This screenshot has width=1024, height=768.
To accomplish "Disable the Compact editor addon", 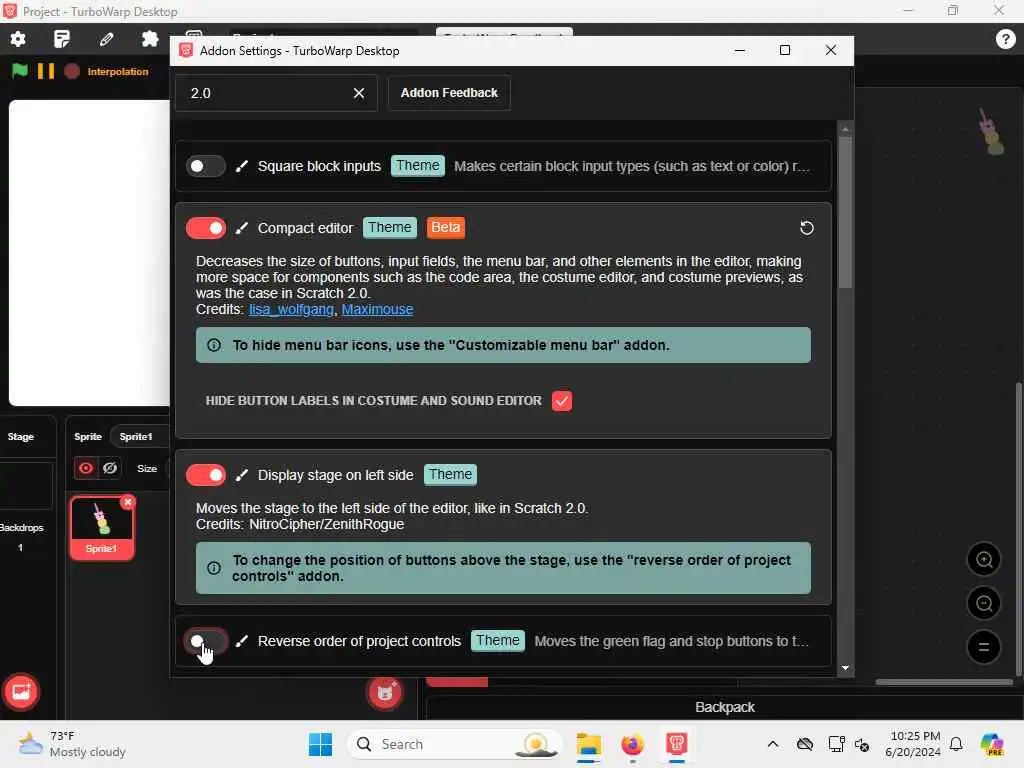I will pyautogui.click(x=206, y=228).
